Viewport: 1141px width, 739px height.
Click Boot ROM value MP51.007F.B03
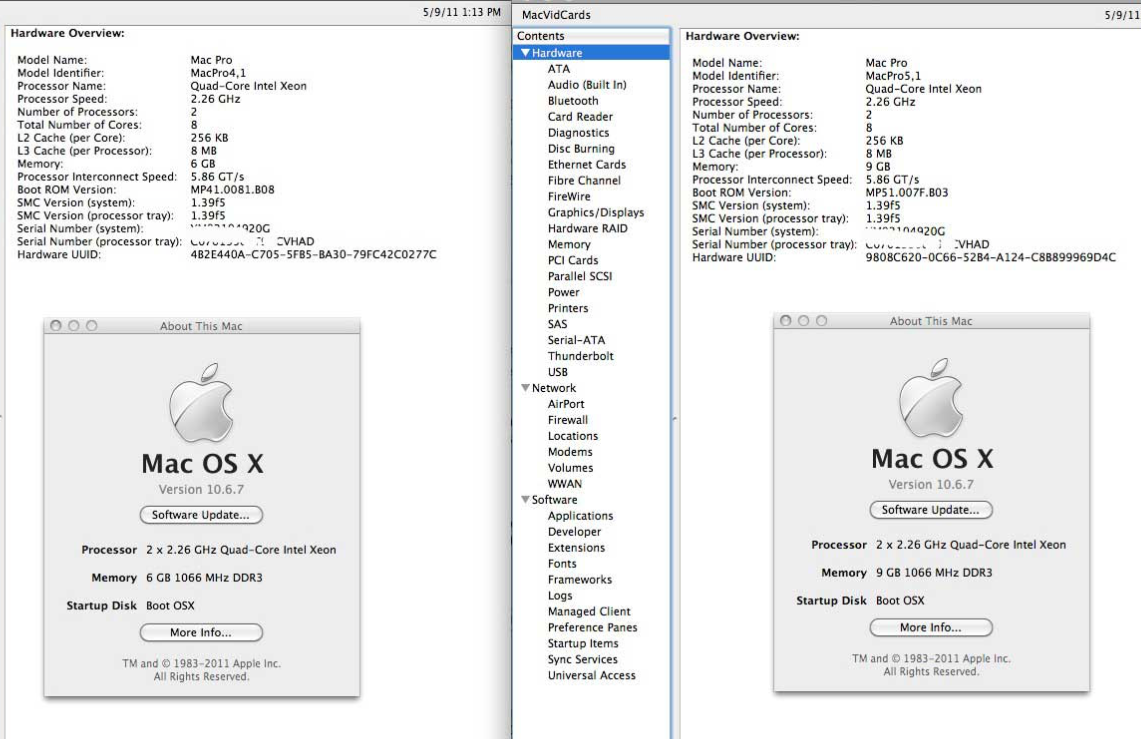tap(907, 193)
